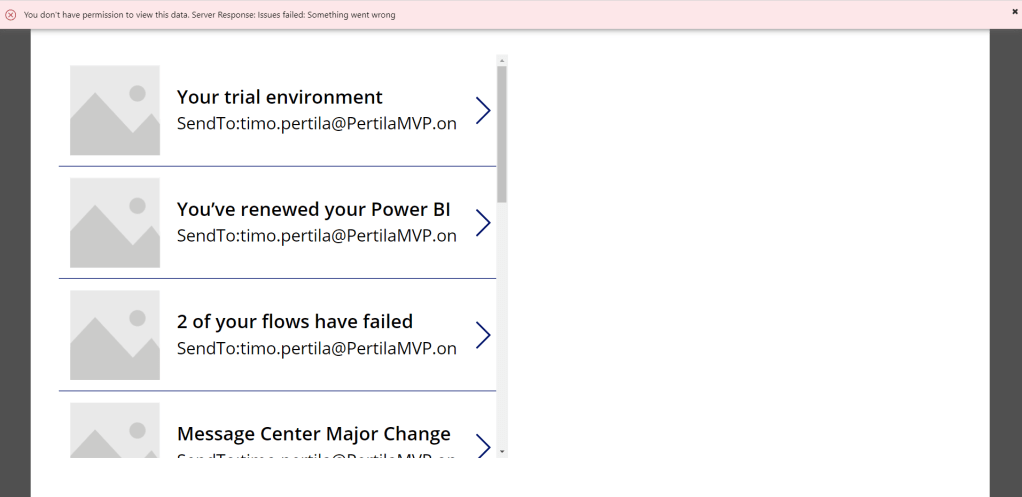
Task: Dismiss the permission error banner
Action: coord(1015,11)
